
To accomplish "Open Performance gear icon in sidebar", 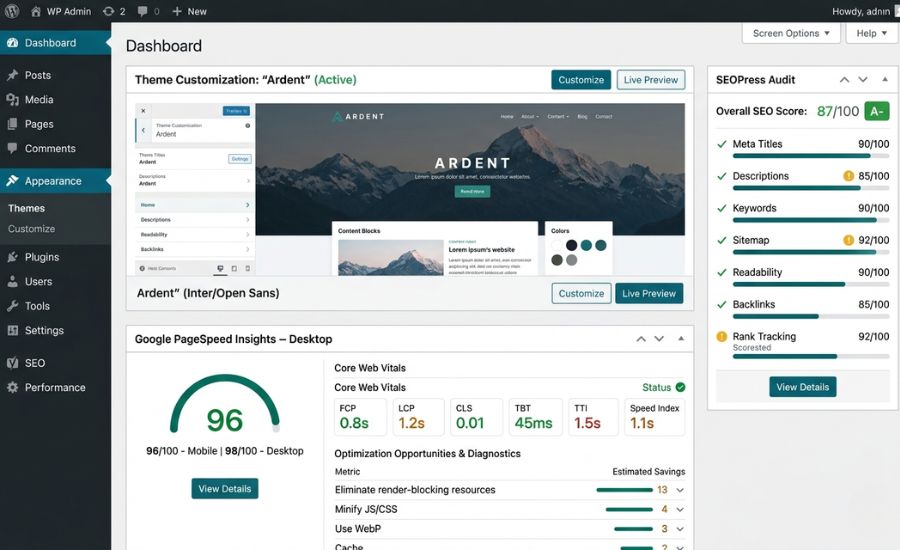I will 13,388.
